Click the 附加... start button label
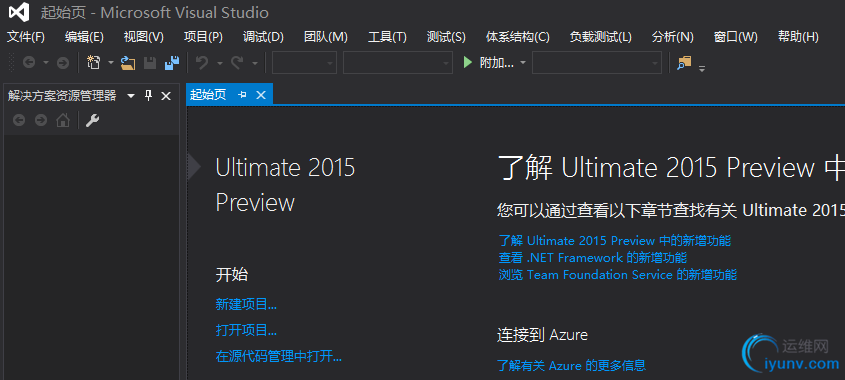The height and width of the screenshot is (380, 845). click(496, 63)
